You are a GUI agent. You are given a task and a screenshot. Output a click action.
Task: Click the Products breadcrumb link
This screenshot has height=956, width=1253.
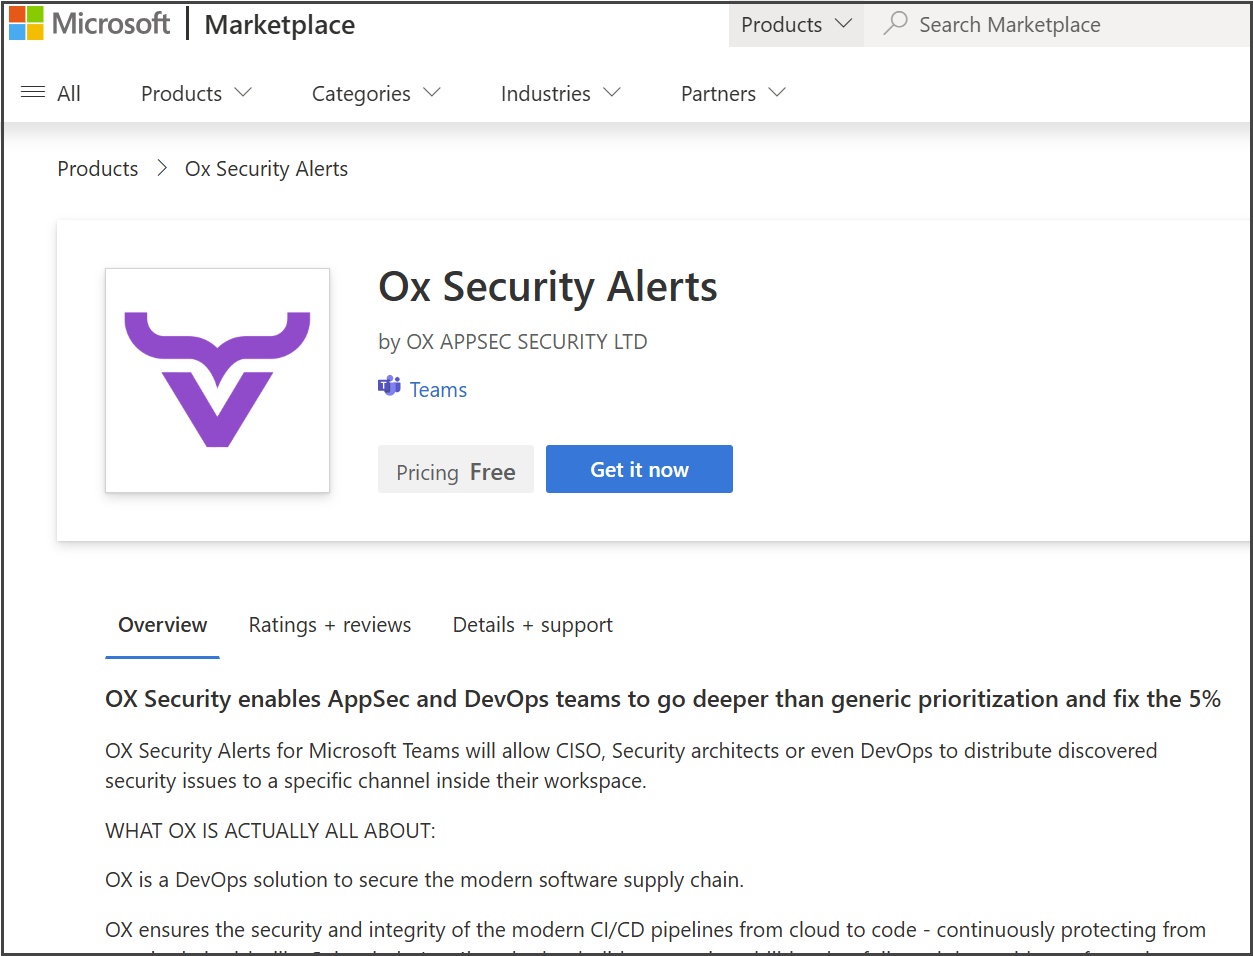point(98,169)
